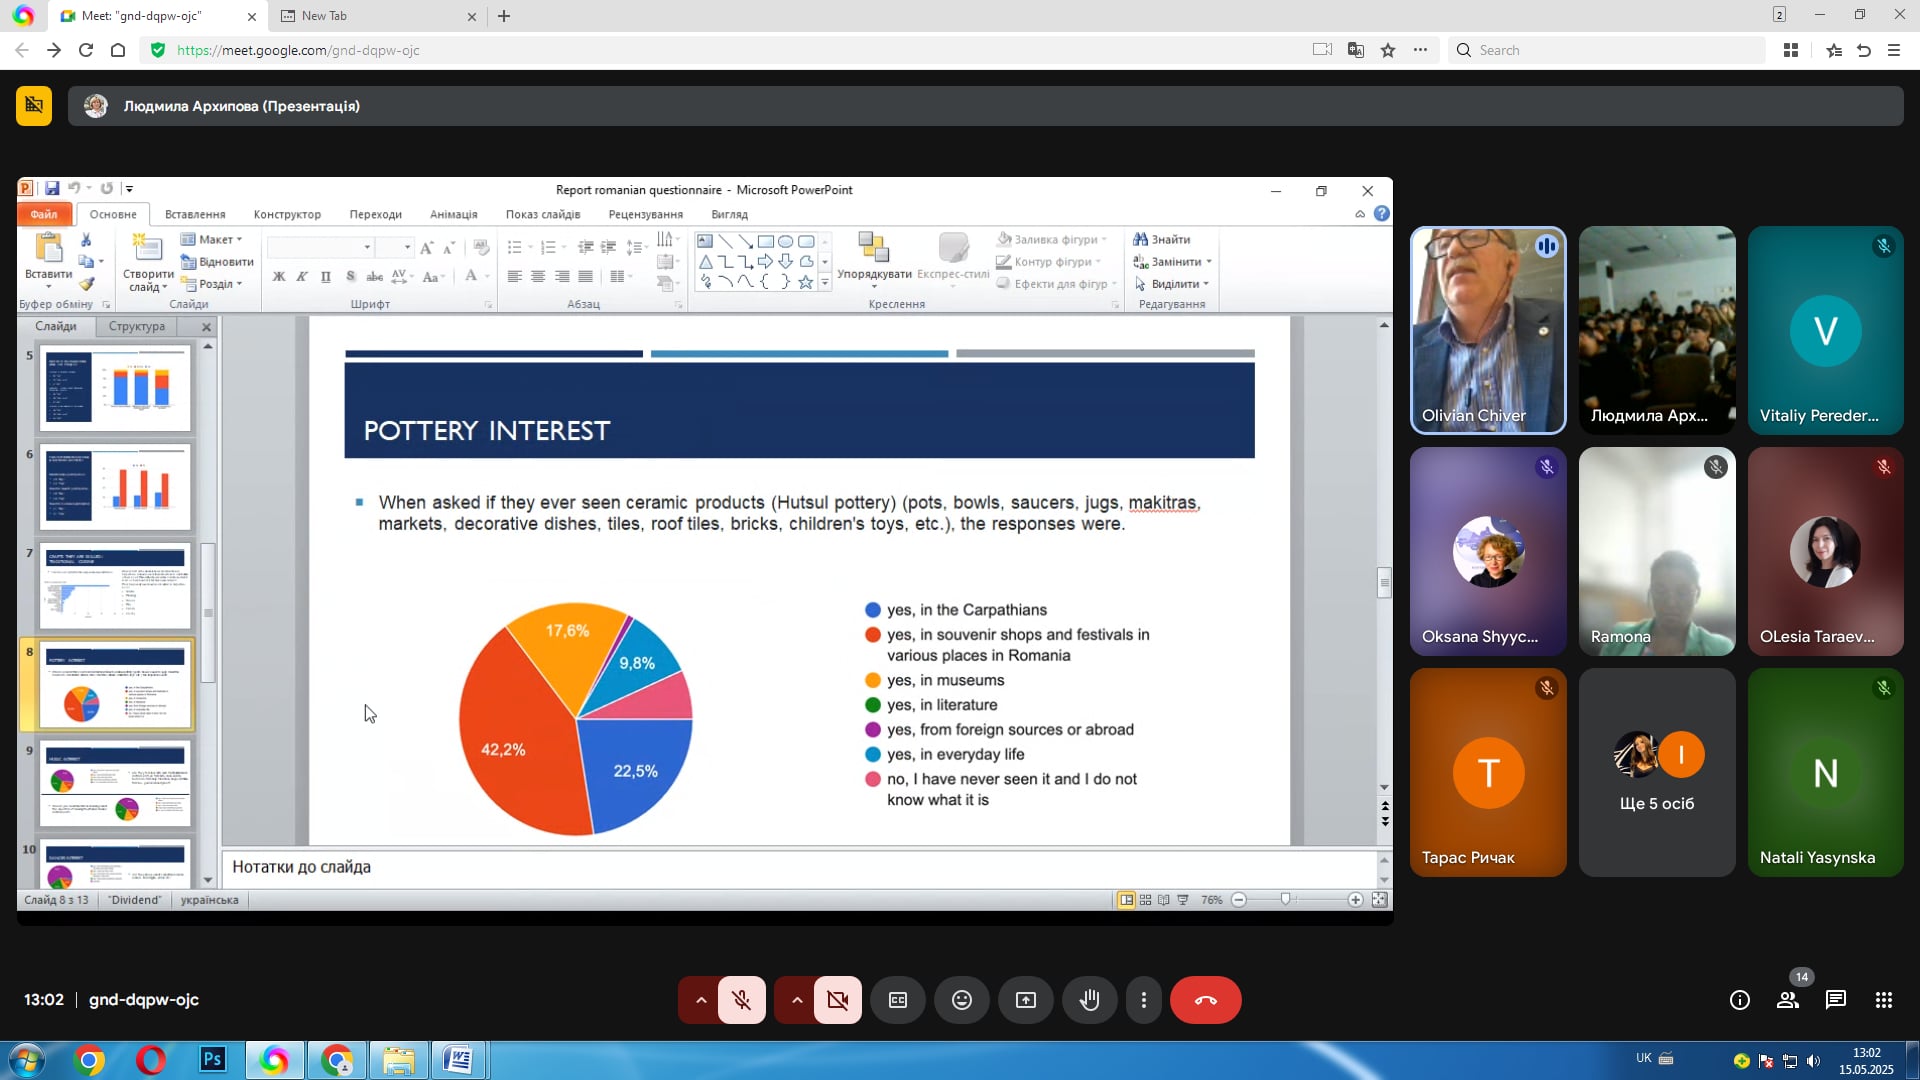Open Photoshop from the taskbar

coord(212,1060)
